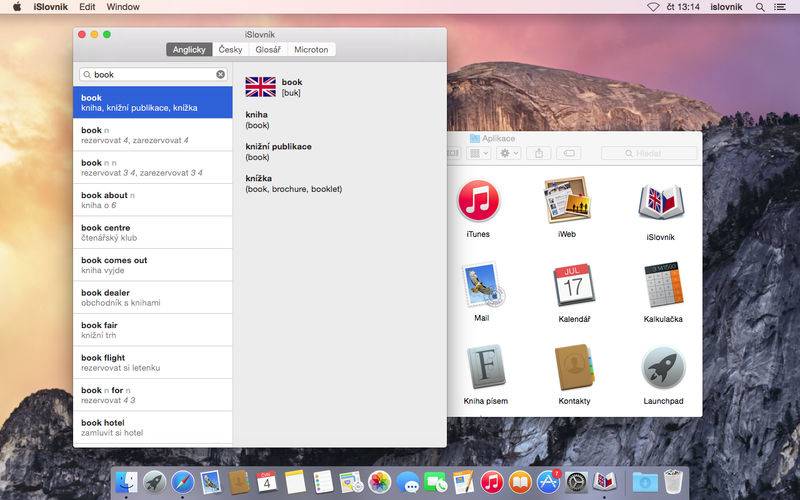The image size is (800, 500).
Task: Open the Trash in the dock
Action: coord(673,482)
